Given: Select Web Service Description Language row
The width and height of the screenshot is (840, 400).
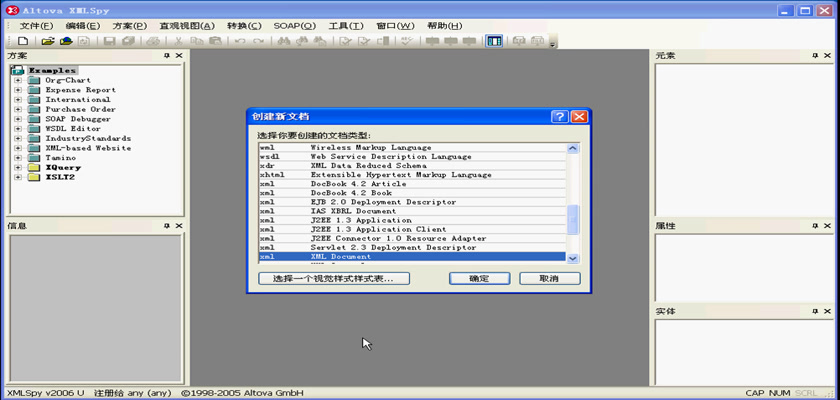Looking at the screenshot, I should 412,156.
